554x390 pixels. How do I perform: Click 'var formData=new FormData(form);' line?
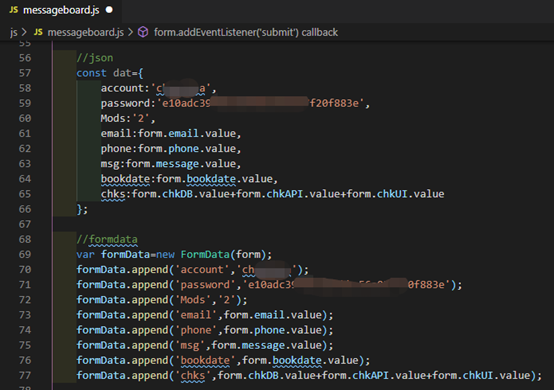174,255
